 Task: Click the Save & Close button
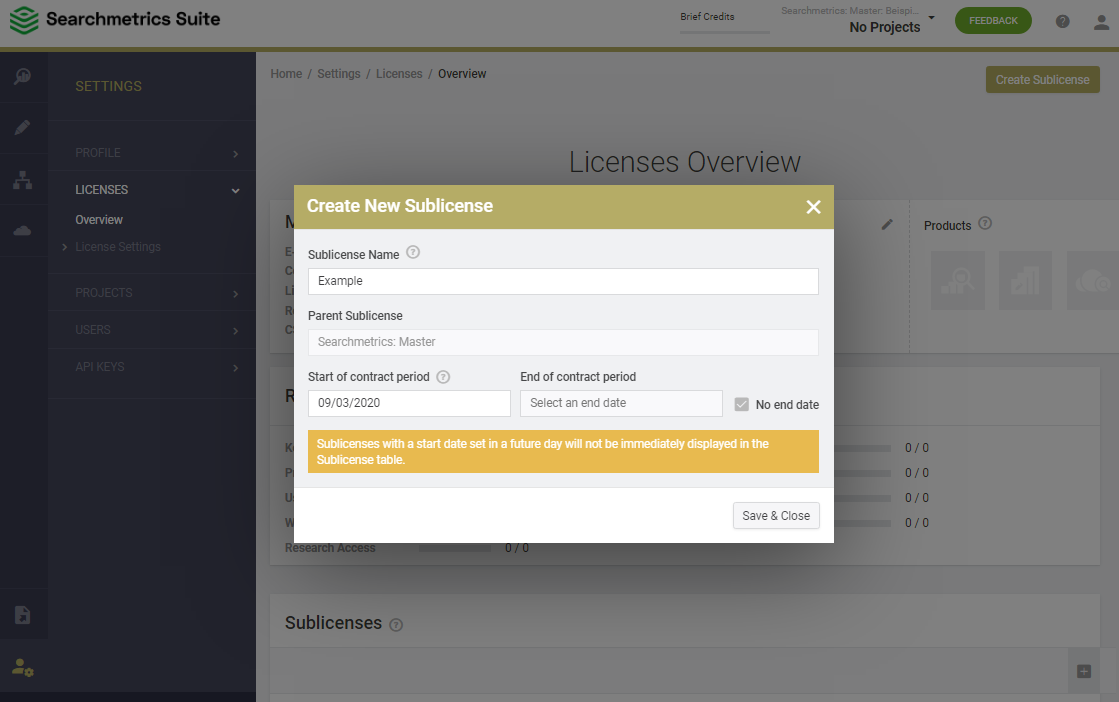pyautogui.click(x=776, y=516)
